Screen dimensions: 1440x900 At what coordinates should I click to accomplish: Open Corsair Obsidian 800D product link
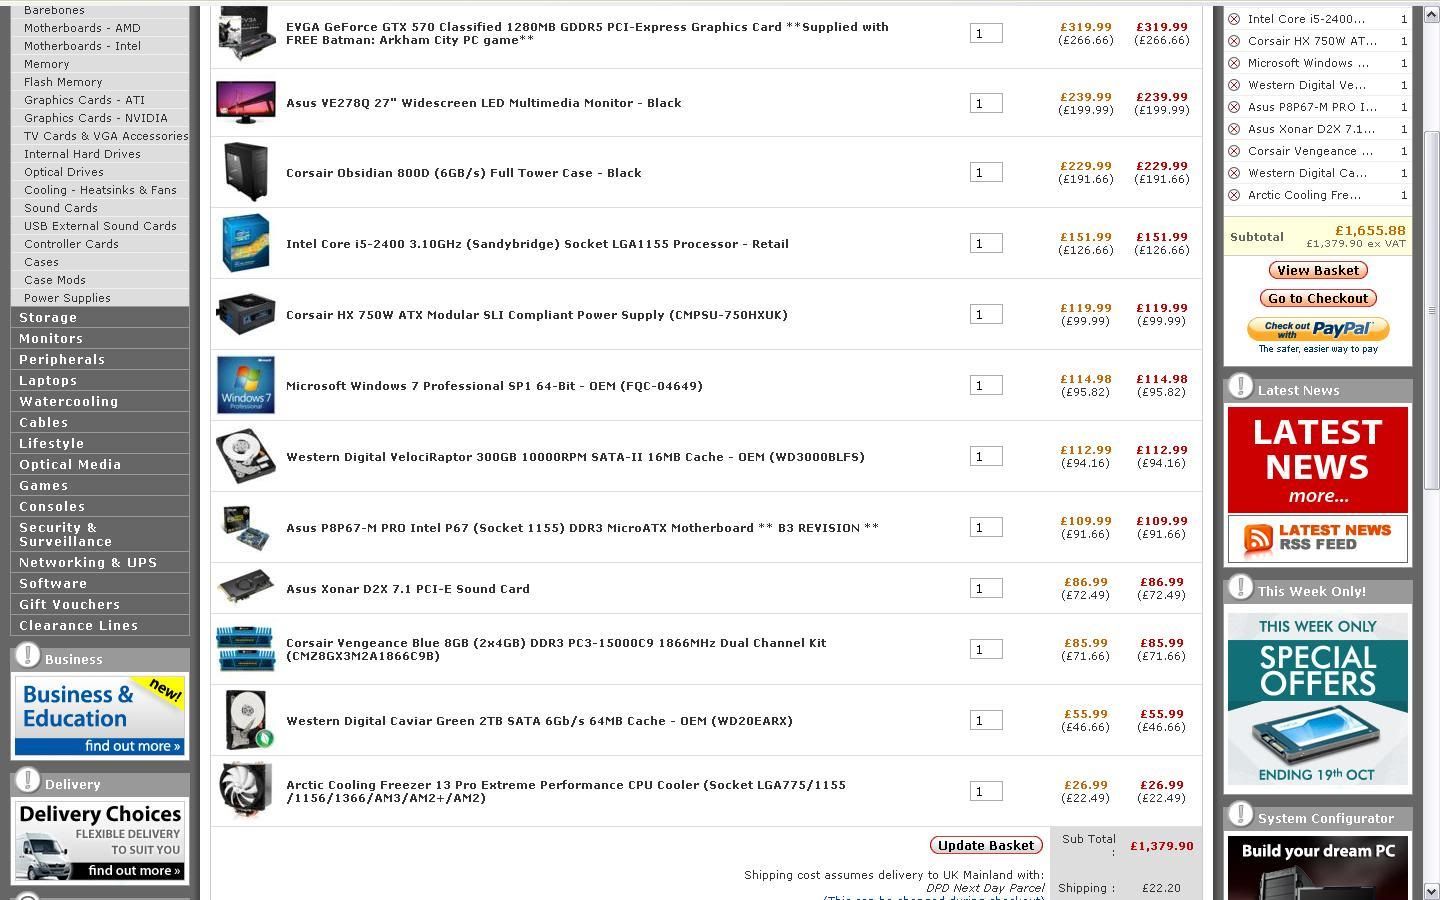pyautogui.click(x=464, y=173)
